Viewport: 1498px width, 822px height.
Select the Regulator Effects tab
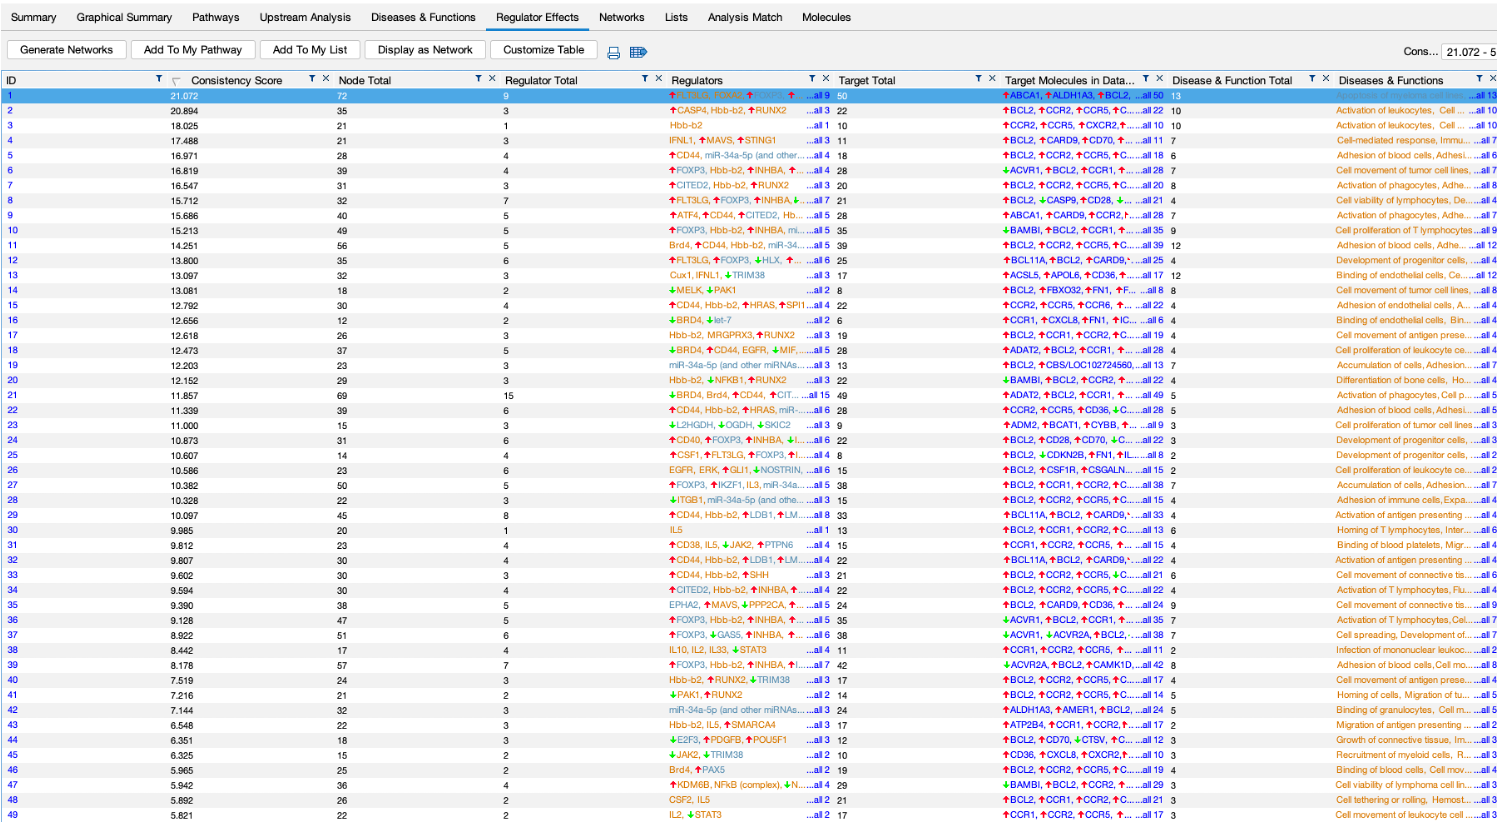pos(537,17)
